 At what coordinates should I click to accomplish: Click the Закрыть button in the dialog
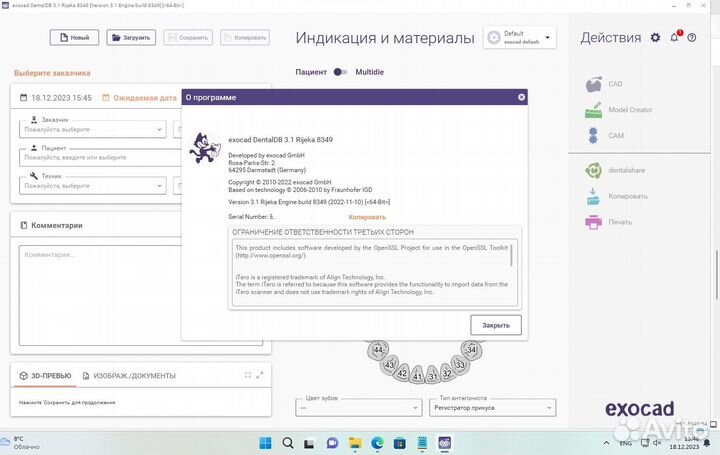496,325
